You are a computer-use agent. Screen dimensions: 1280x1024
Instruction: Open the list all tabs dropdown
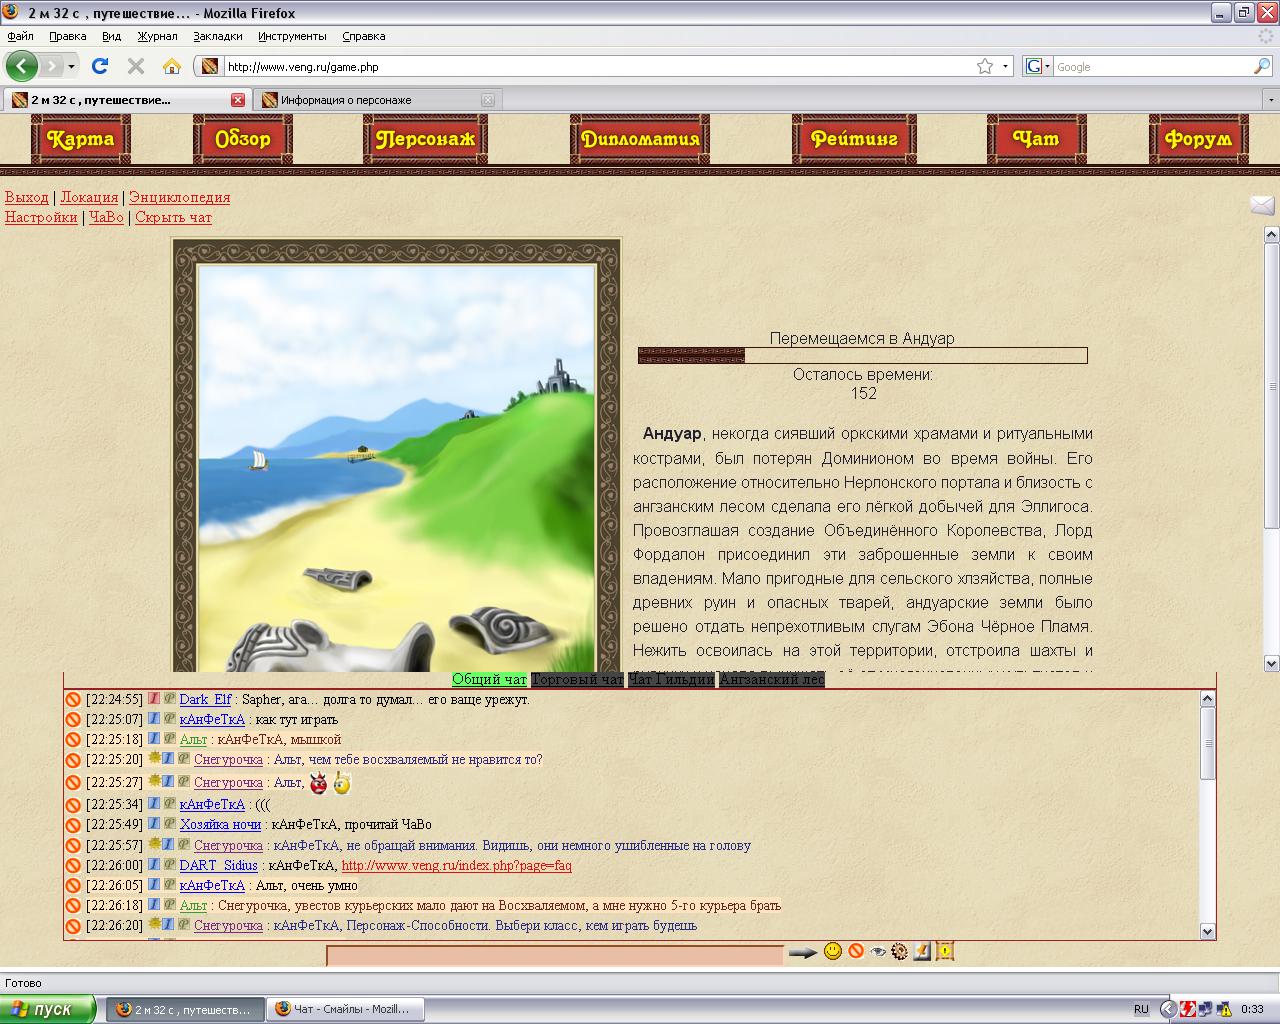pos(1271,100)
